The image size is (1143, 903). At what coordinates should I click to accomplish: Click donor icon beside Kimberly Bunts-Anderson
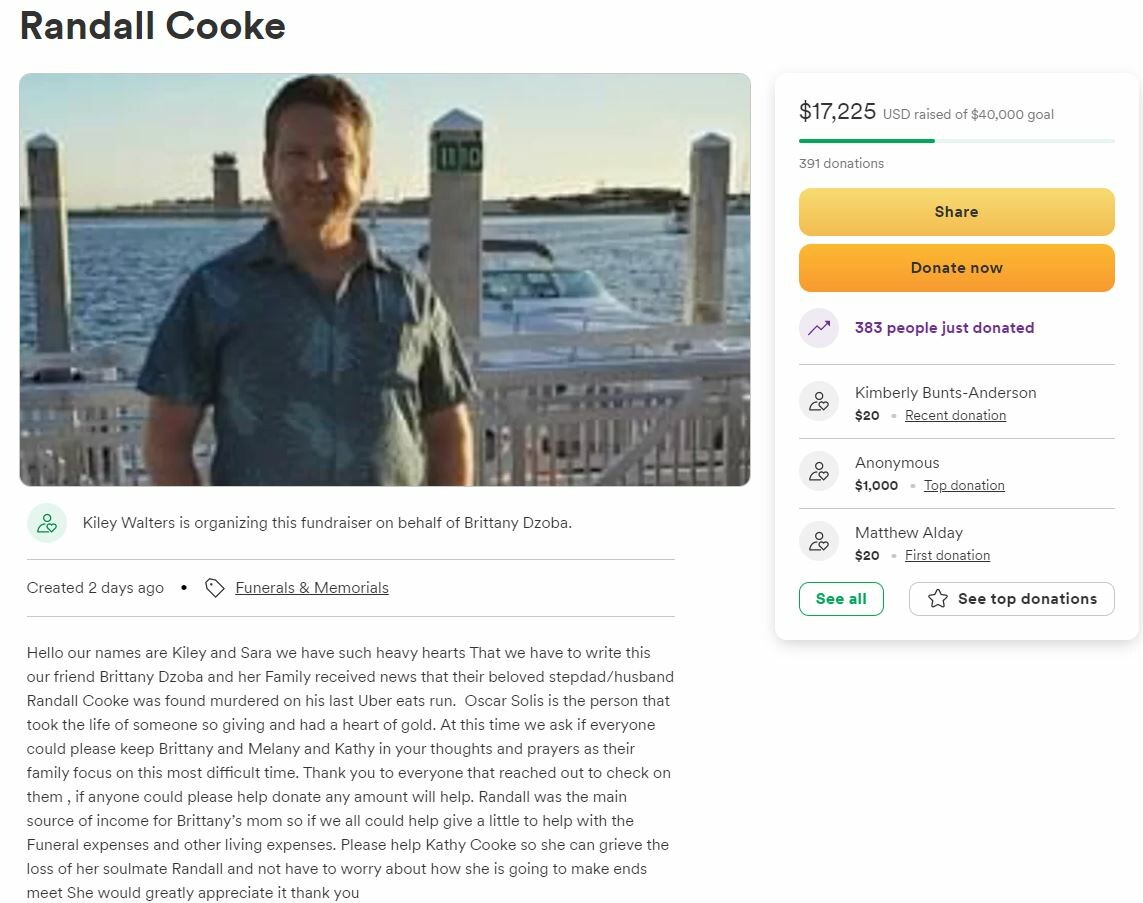point(819,401)
